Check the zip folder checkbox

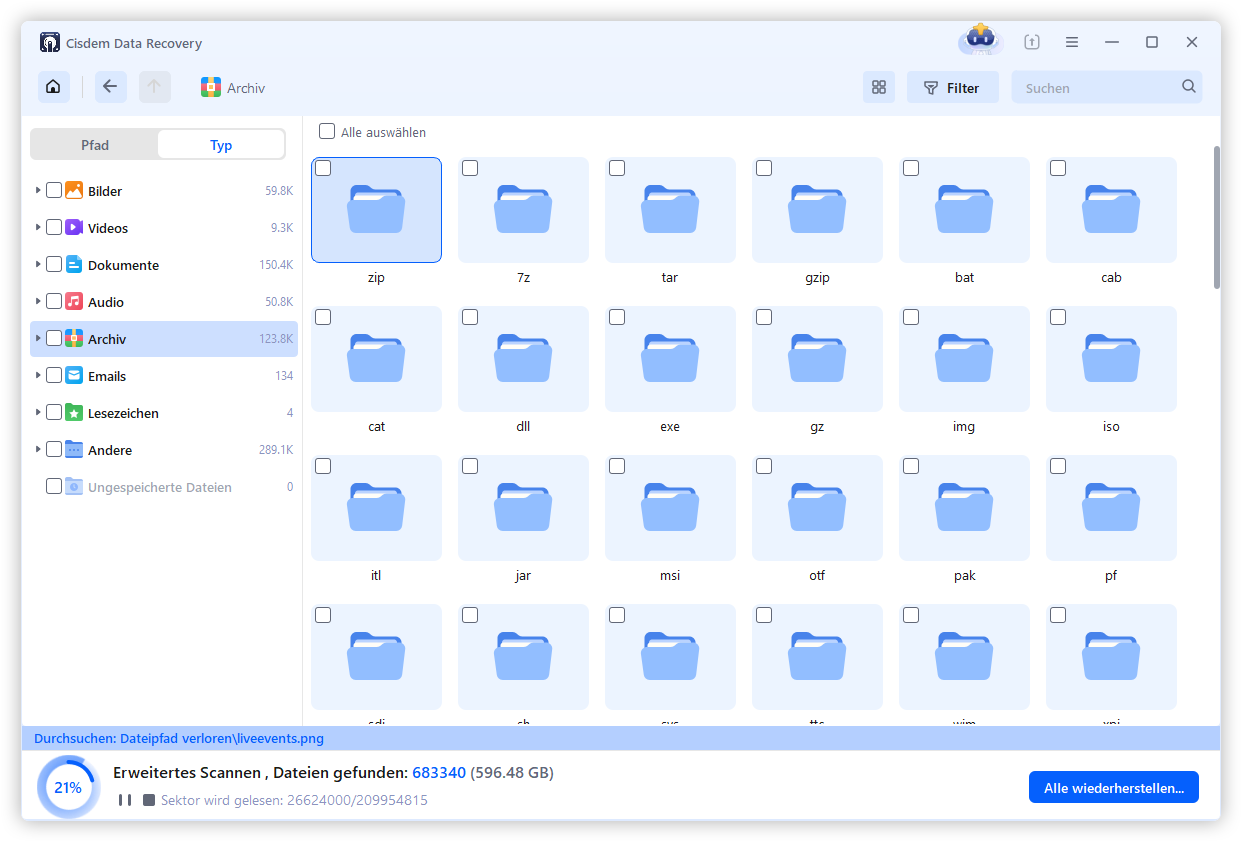pos(322,168)
